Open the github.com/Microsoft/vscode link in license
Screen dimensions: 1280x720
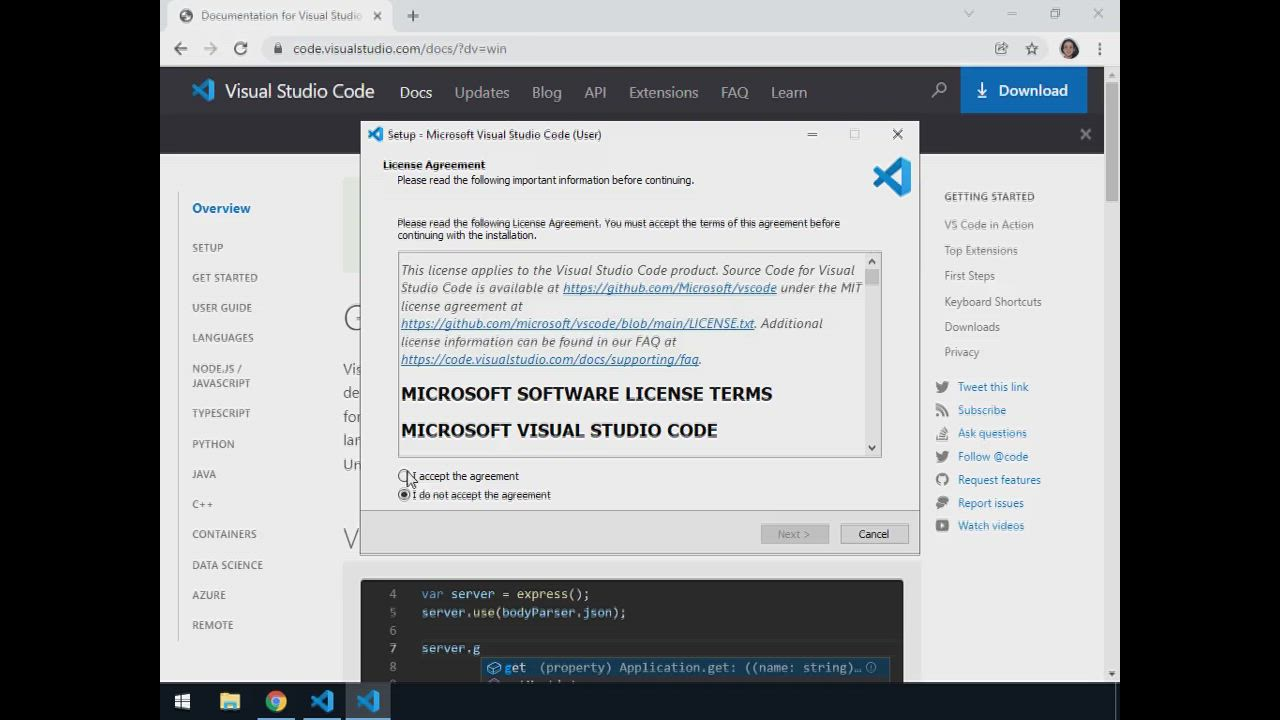(669, 288)
